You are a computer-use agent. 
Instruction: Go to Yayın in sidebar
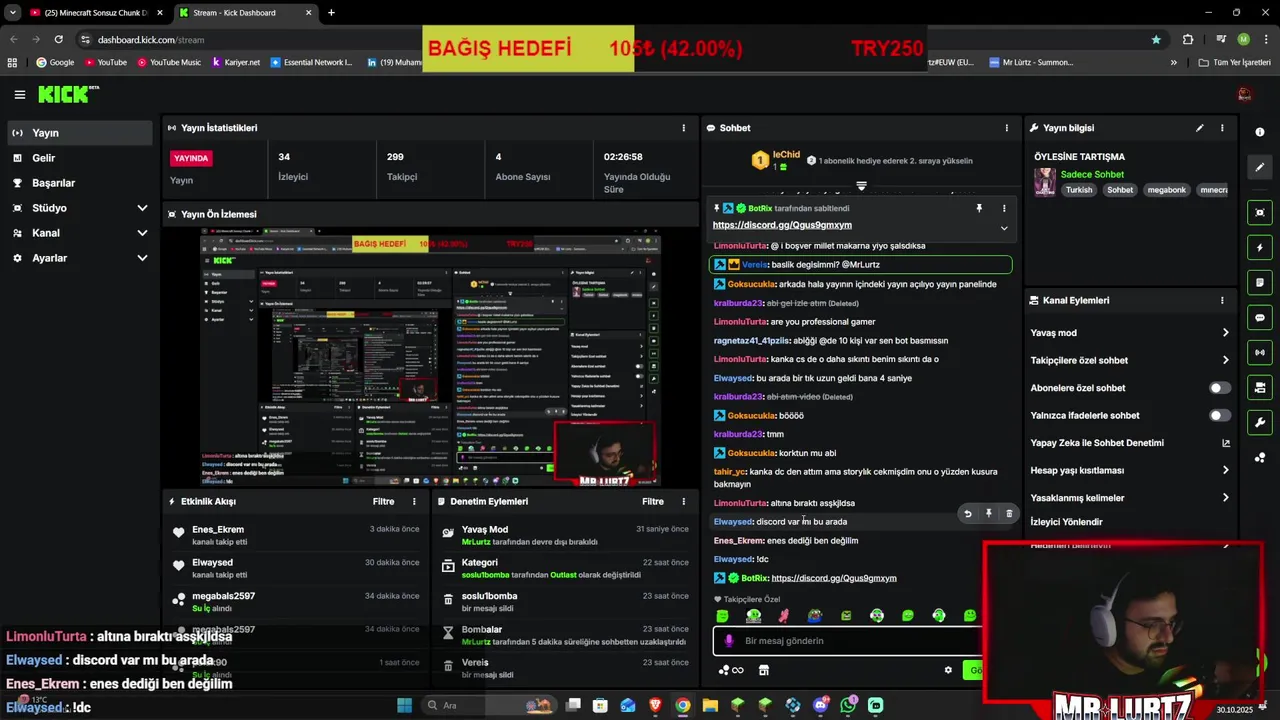click(x=78, y=133)
